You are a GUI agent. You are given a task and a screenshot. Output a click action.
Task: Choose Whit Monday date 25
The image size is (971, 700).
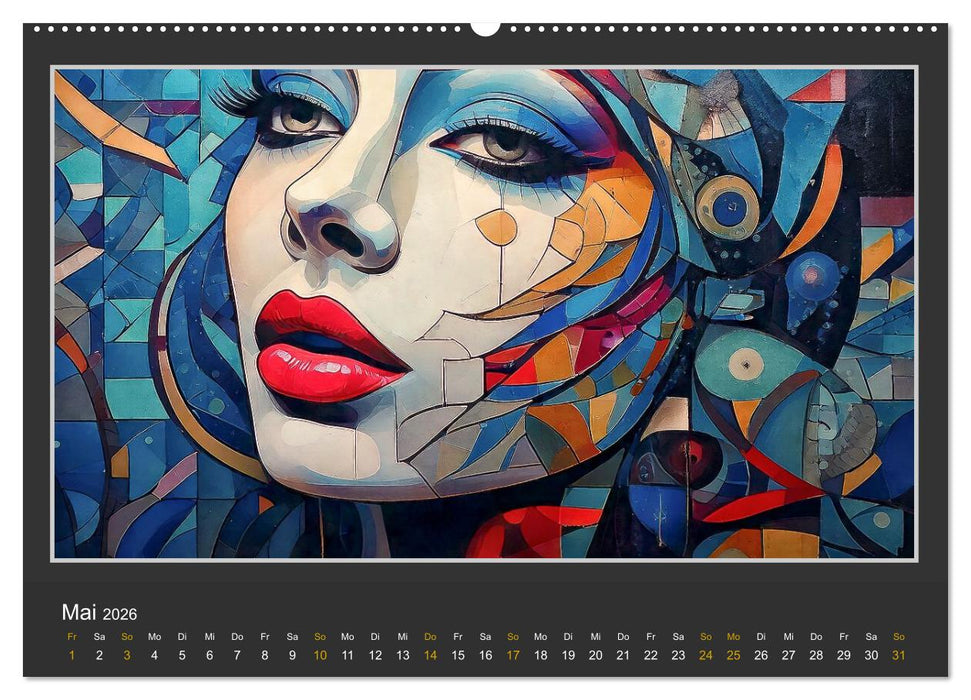pos(734,655)
